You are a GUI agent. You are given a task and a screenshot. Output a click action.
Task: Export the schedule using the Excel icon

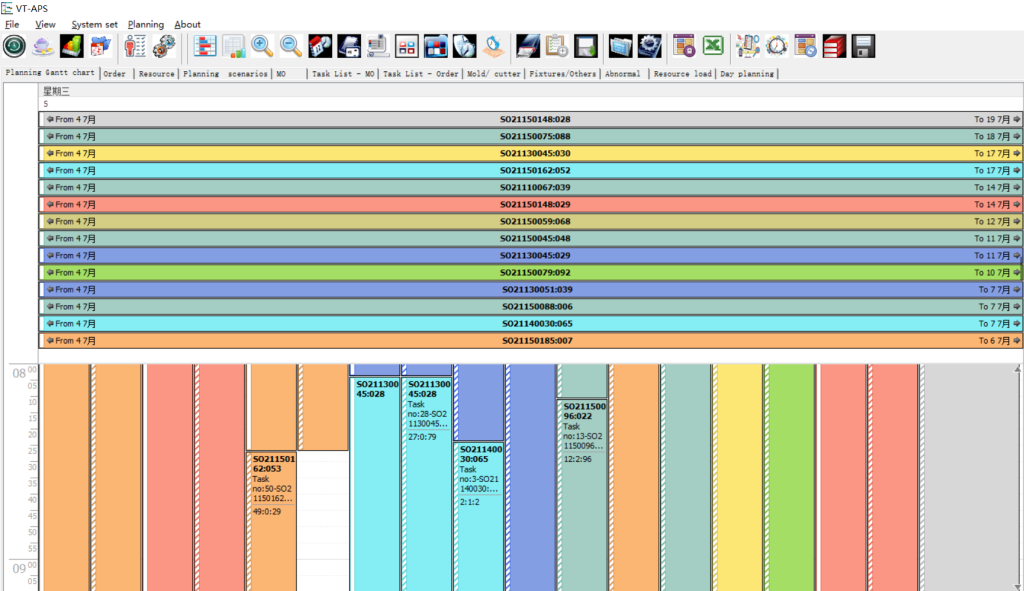(x=712, y=46)
